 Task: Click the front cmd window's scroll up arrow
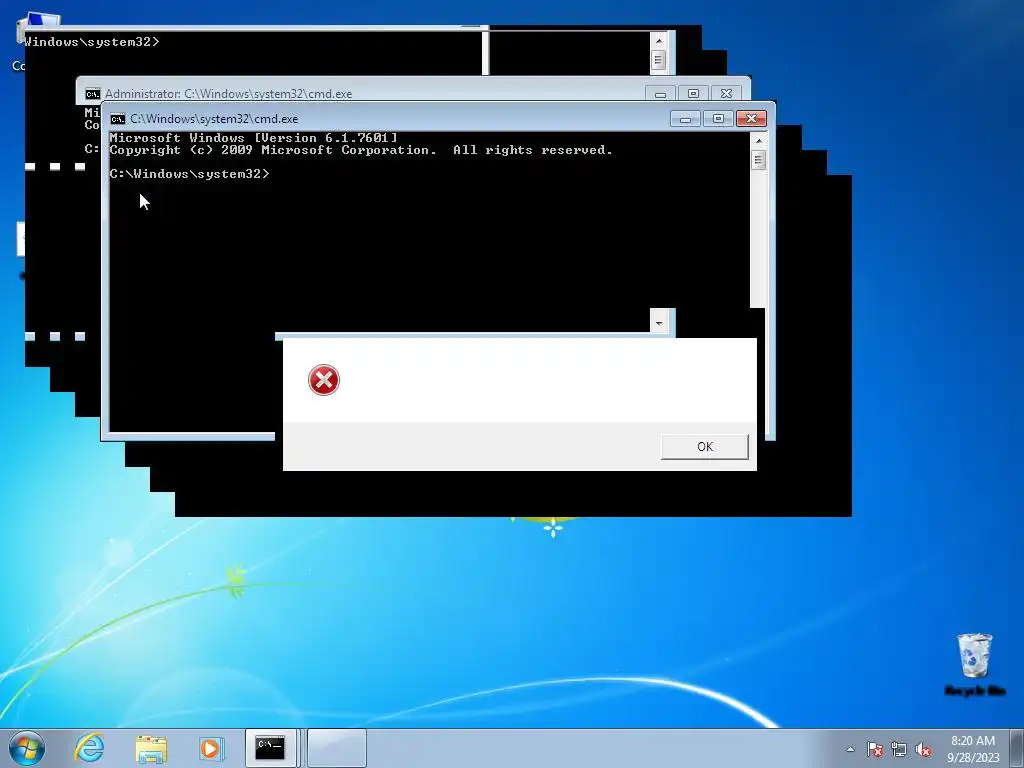[x=758, y=141]
